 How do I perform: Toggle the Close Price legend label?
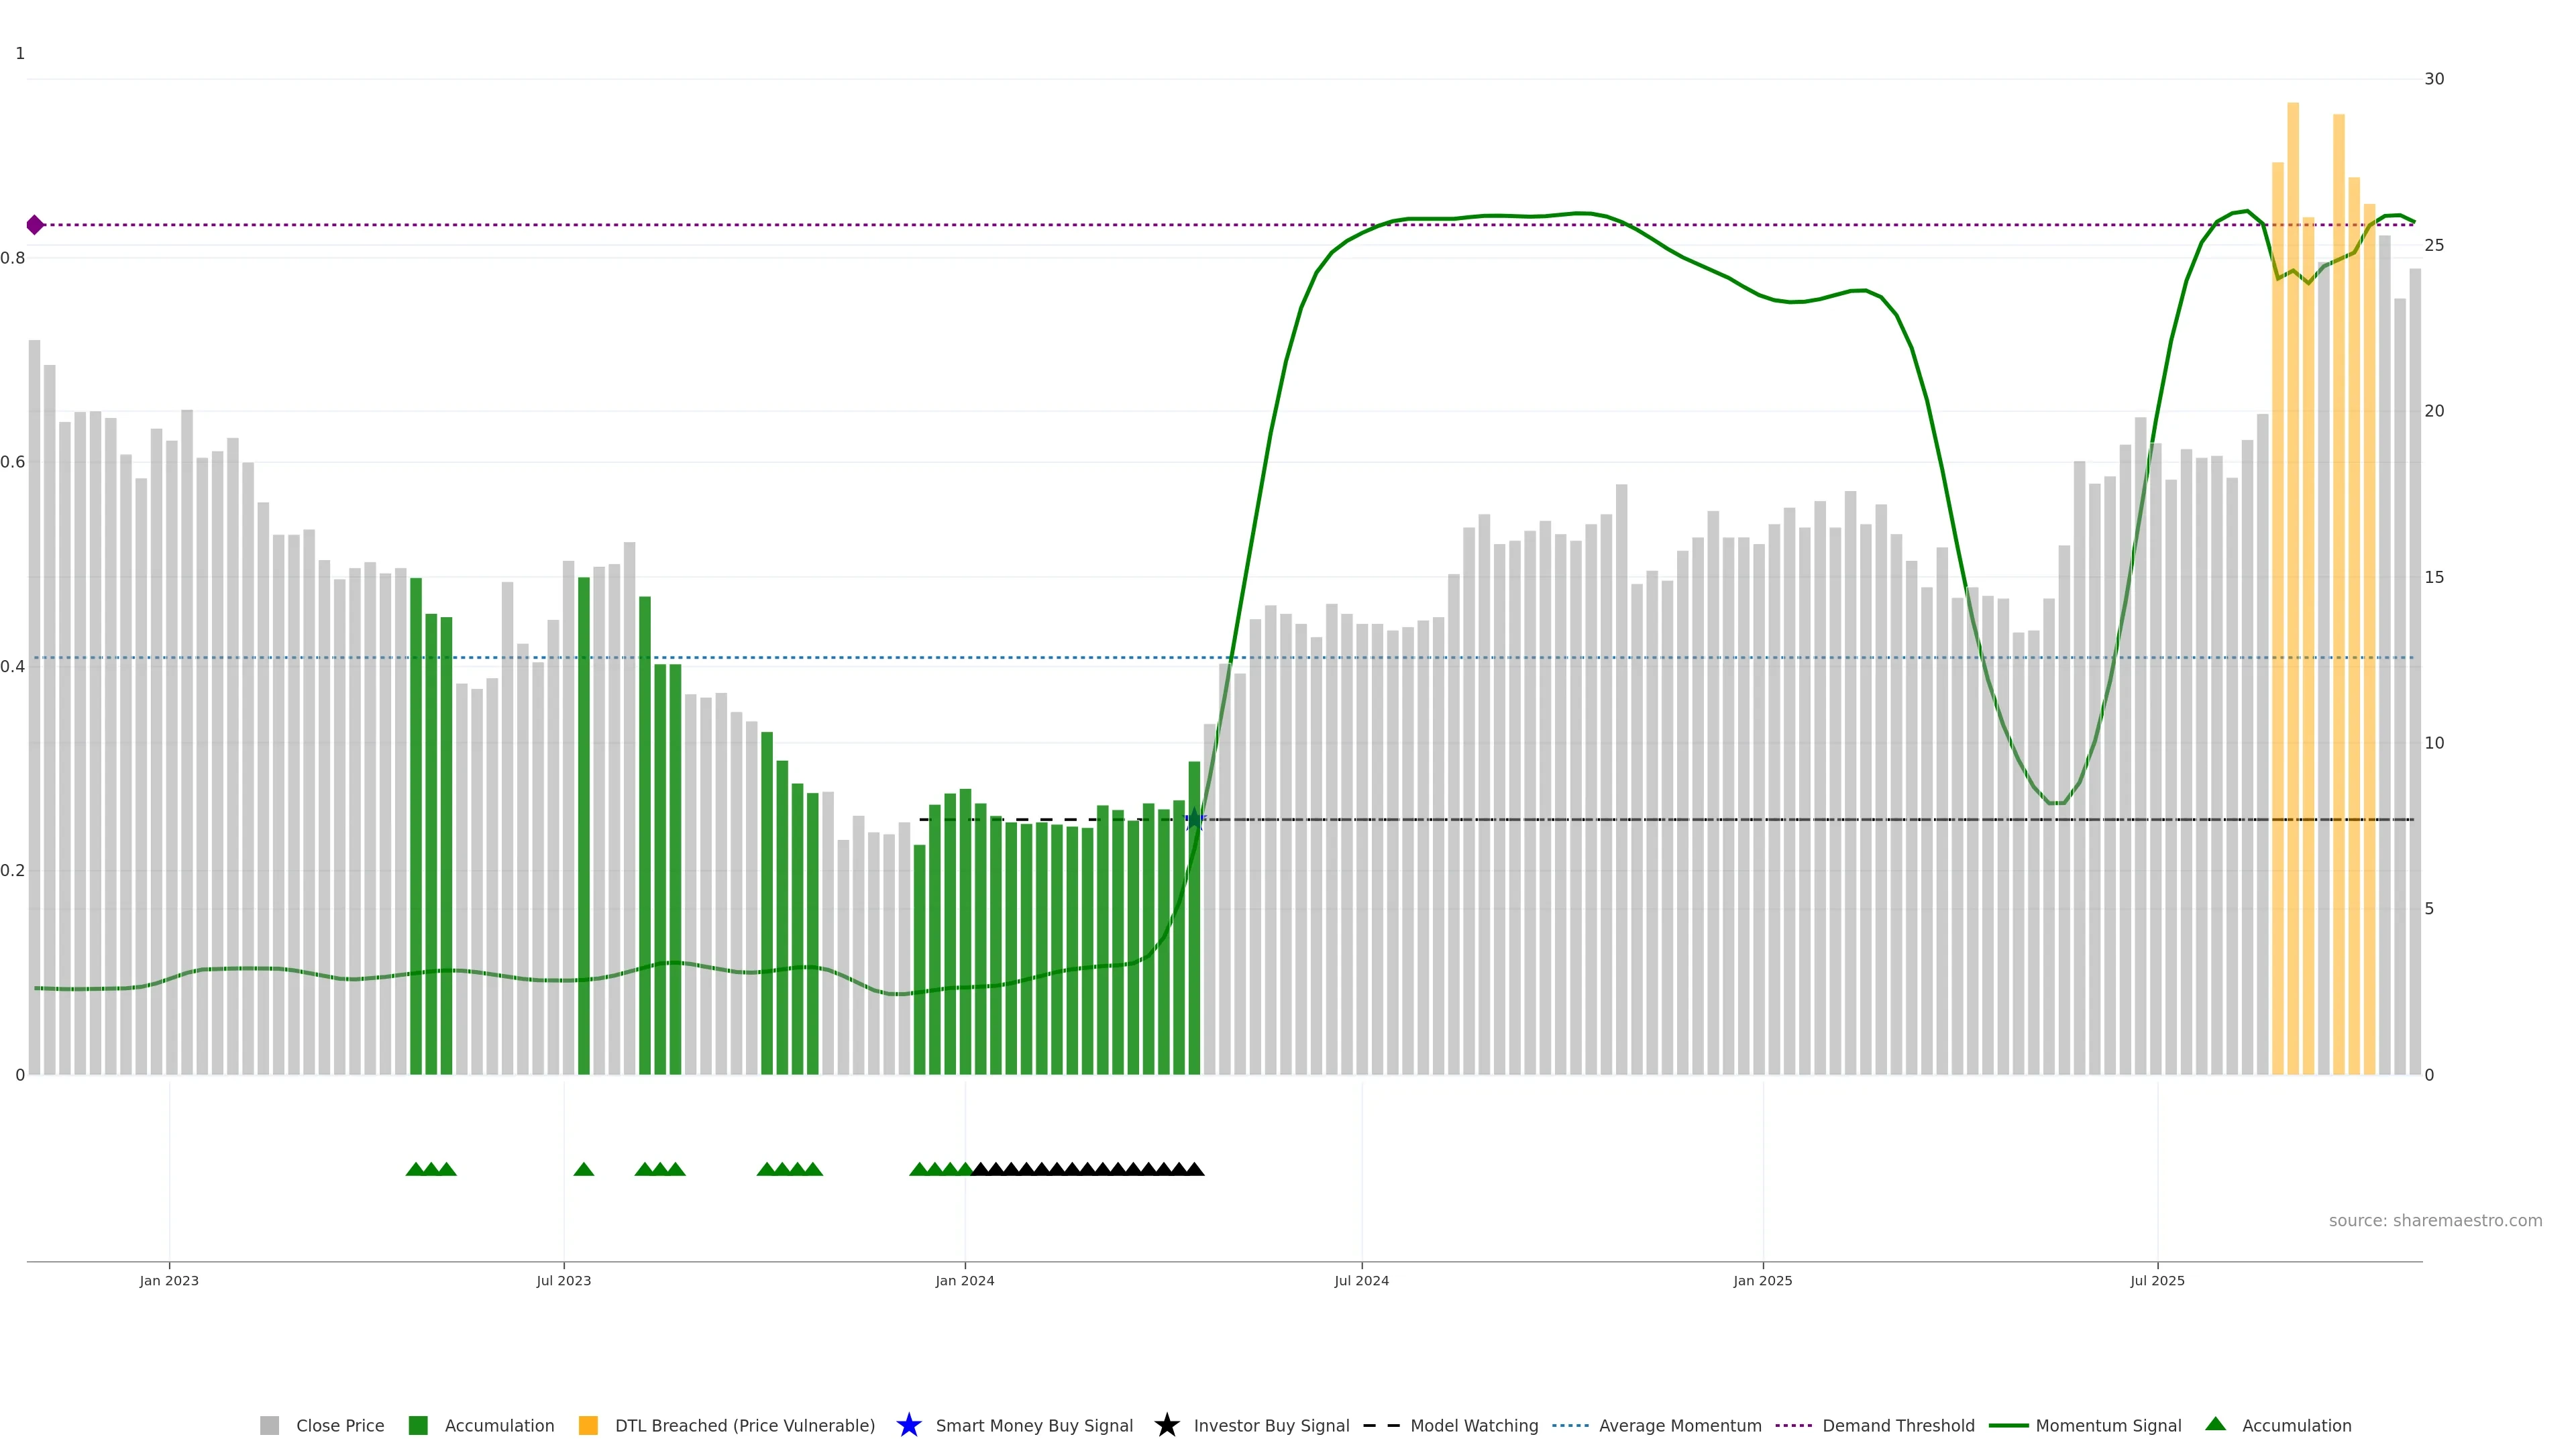click(x=340, y=1426)
